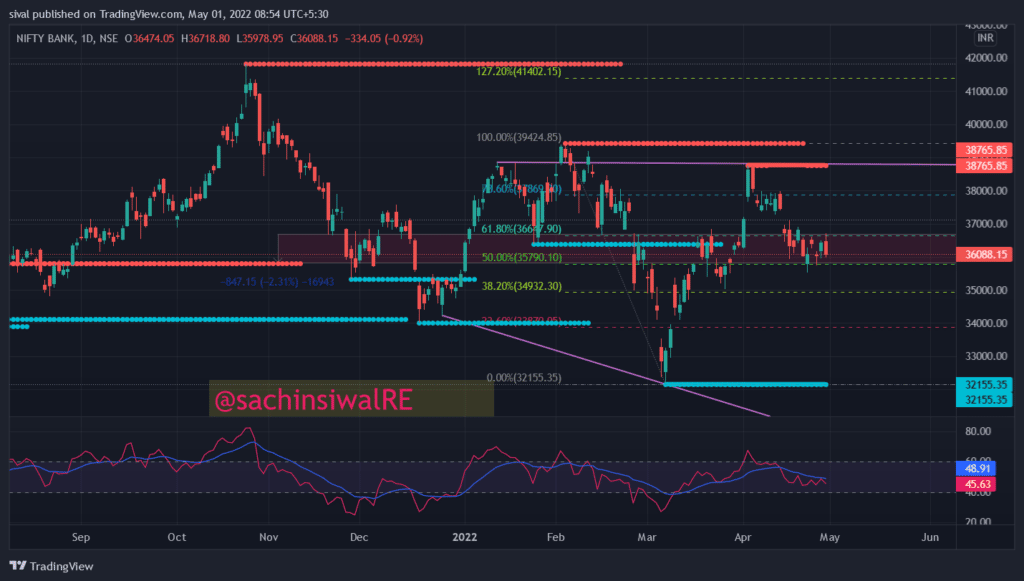
Task: Click the 0.00%(32155.35) Fibonacci label
Action: pos(524,378)
